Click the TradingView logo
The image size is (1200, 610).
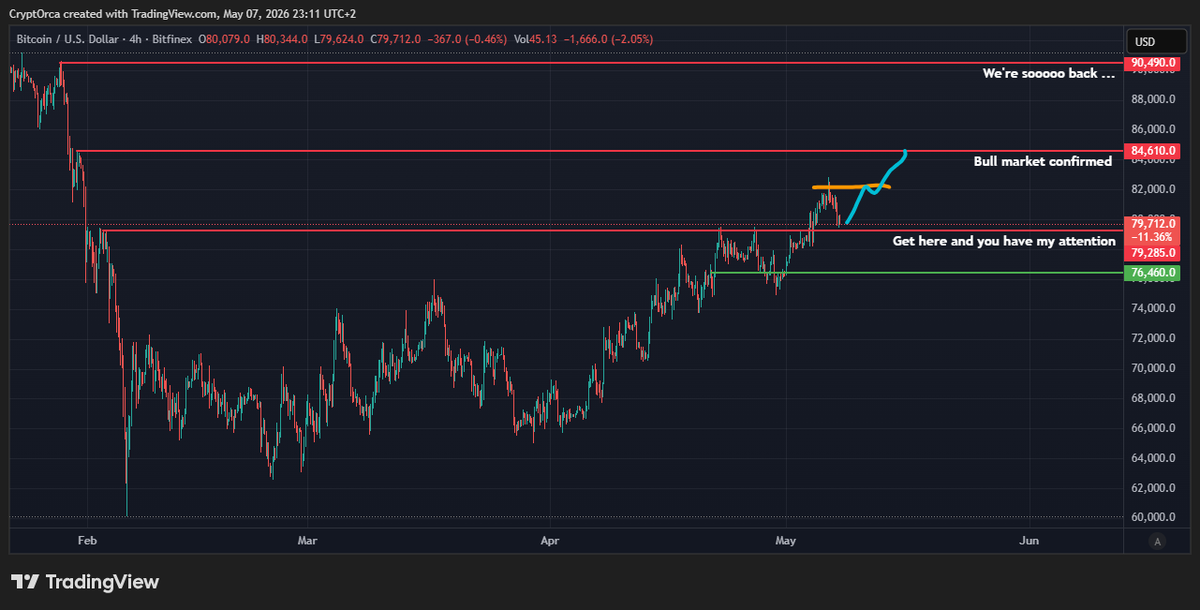tap(85, 582)
